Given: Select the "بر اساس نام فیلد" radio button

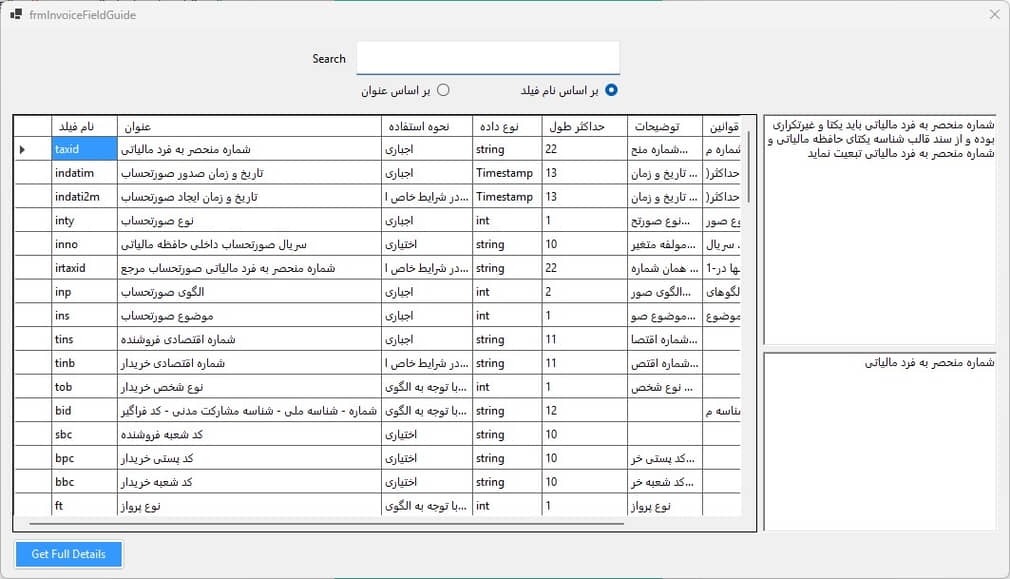Looking at the screenshot, I should (612, 90).
